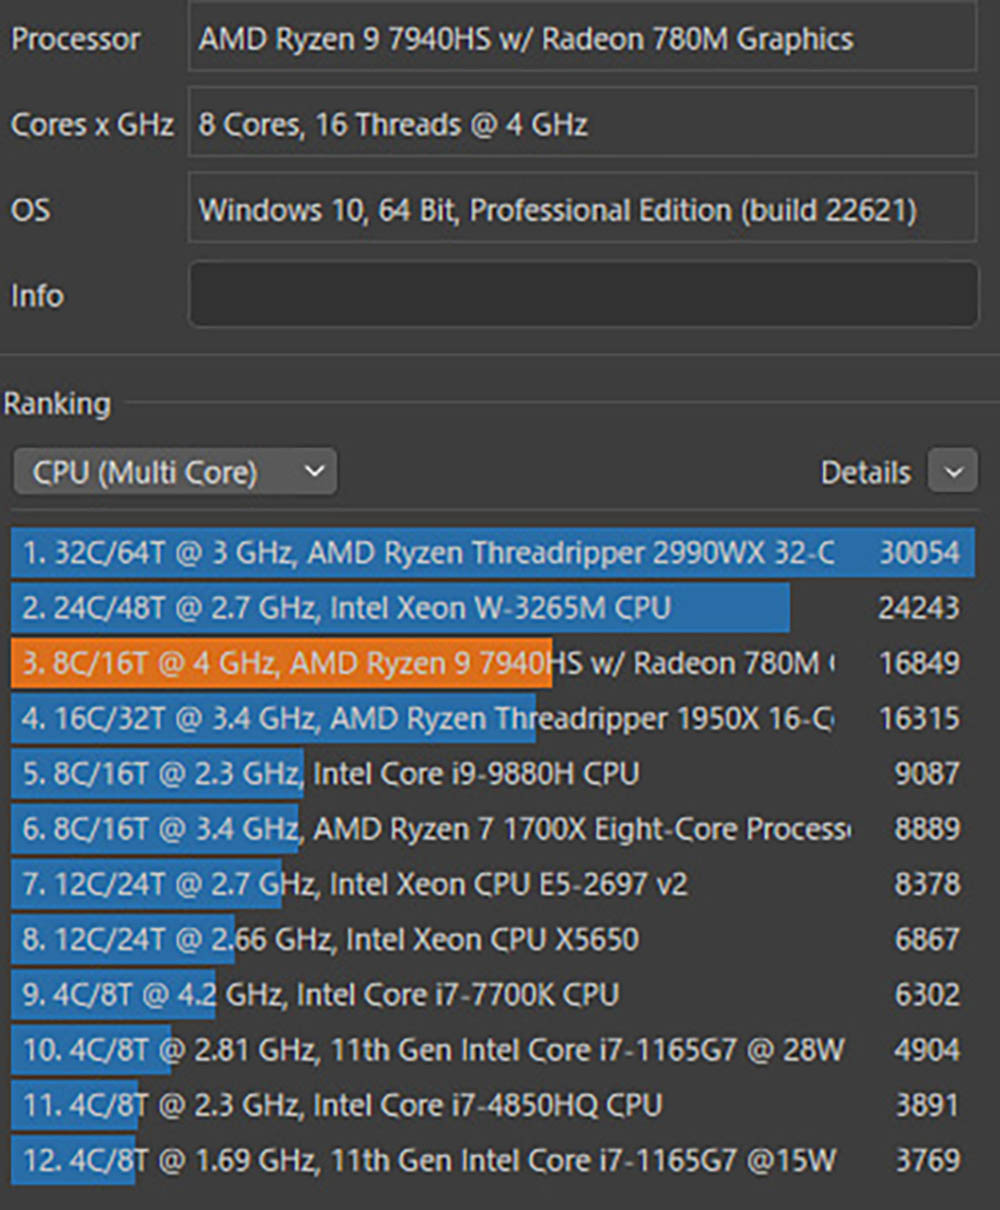
Task: Click the Info text input field
Action: click(582, 295)
